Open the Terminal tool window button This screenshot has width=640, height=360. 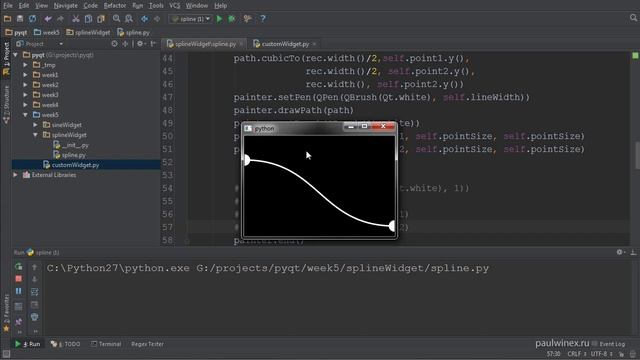[x=106, y=344]
